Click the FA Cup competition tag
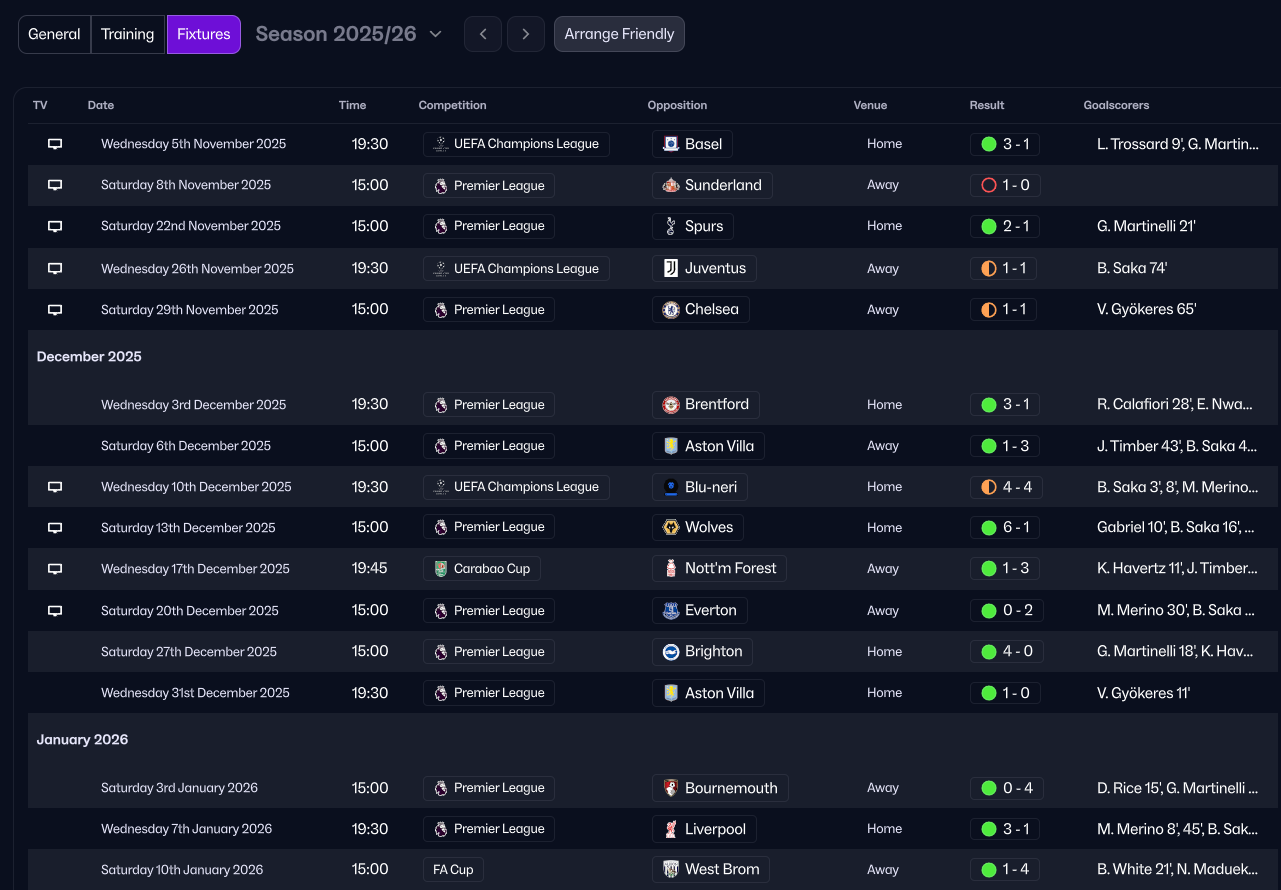 point(453,870)
